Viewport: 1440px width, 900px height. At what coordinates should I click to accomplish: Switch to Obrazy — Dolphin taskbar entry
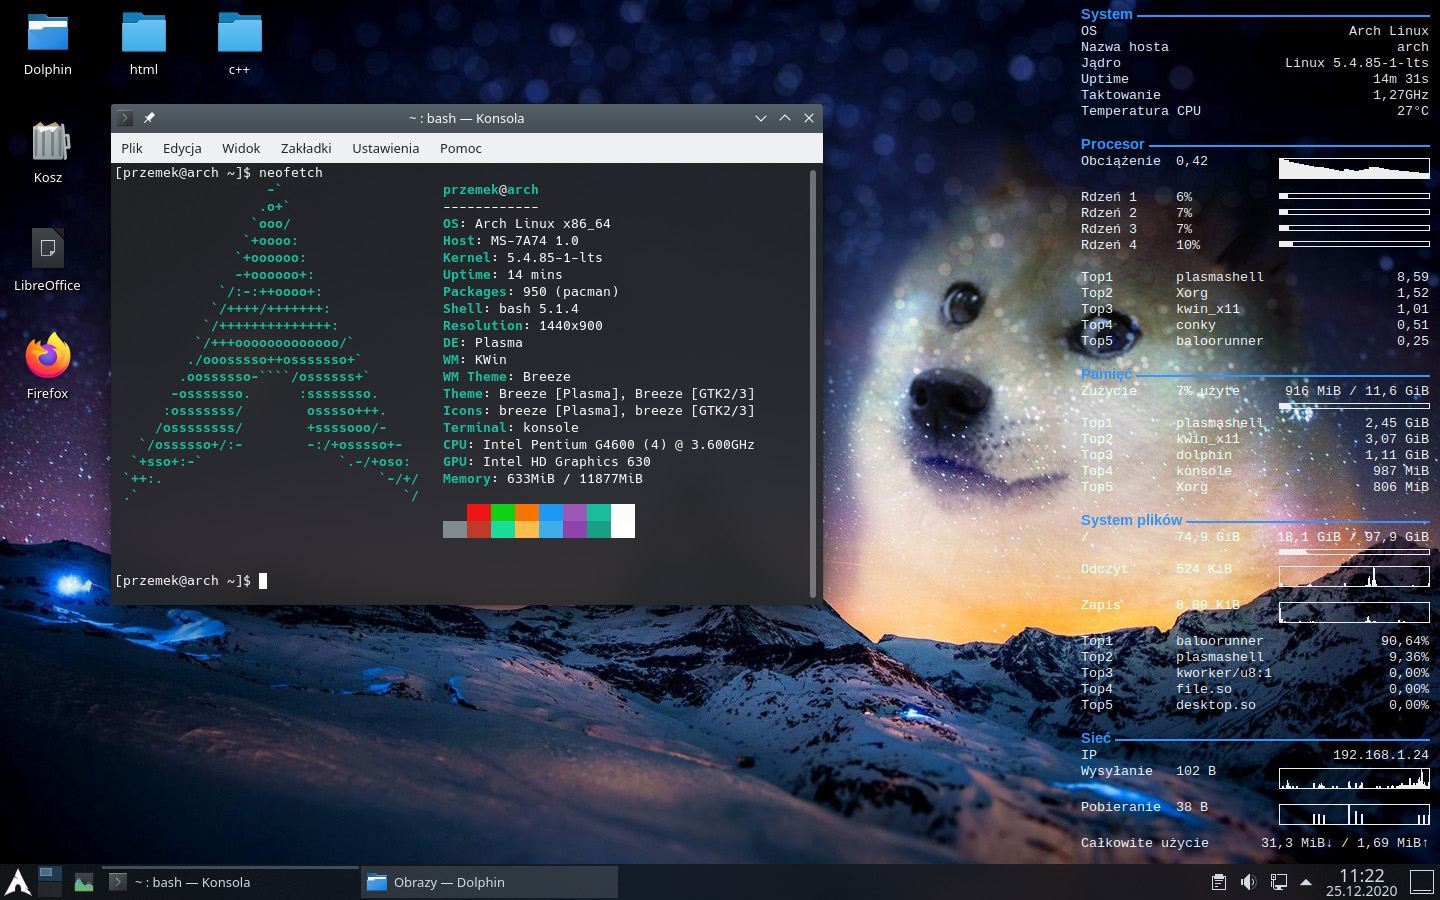(489, 882)
